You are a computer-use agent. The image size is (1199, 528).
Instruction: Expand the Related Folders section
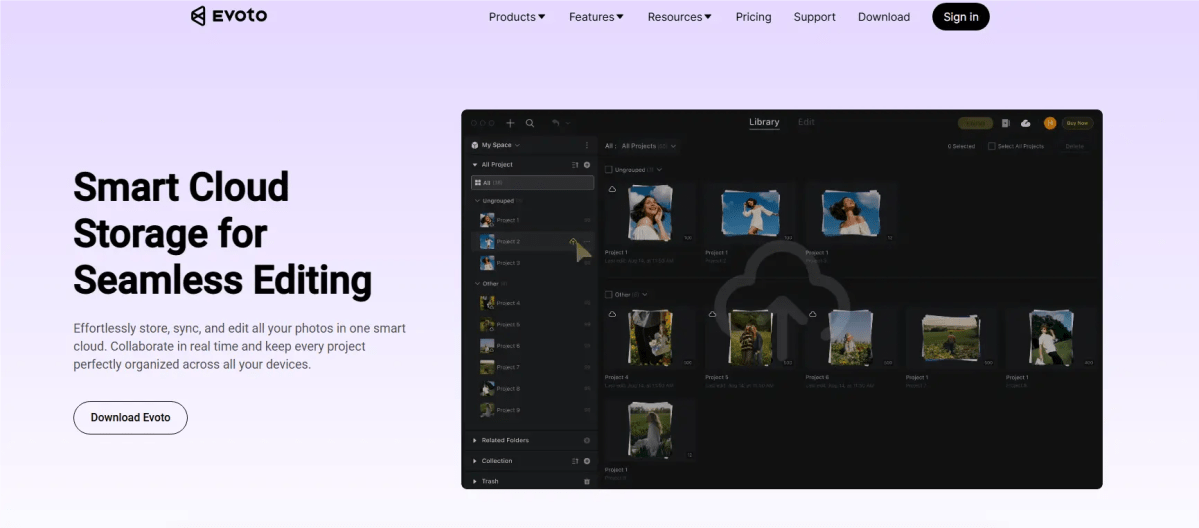(x=475, y=441)
